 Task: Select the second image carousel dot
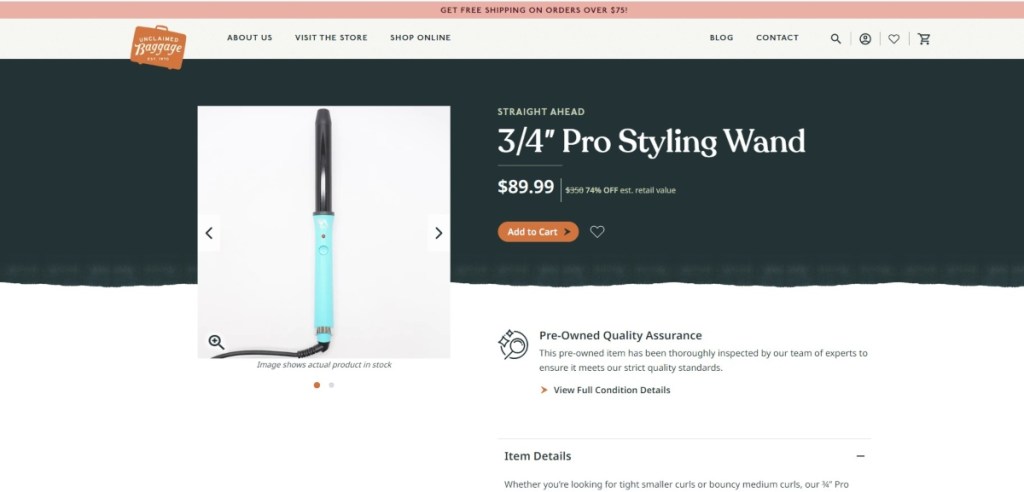click(331, 385)
